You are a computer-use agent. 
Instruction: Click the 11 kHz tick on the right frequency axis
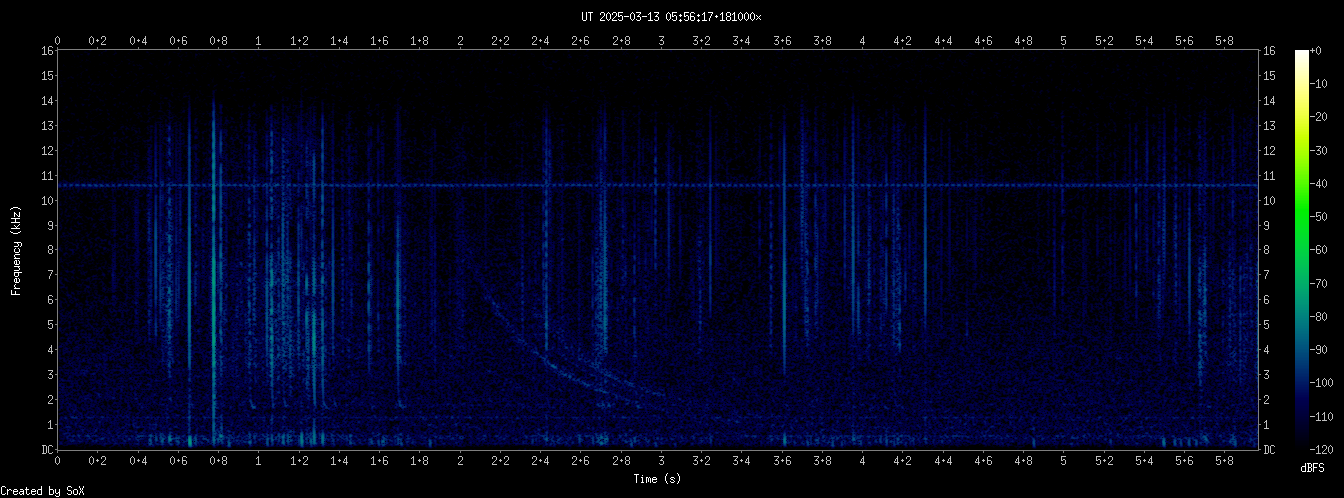1268,176
